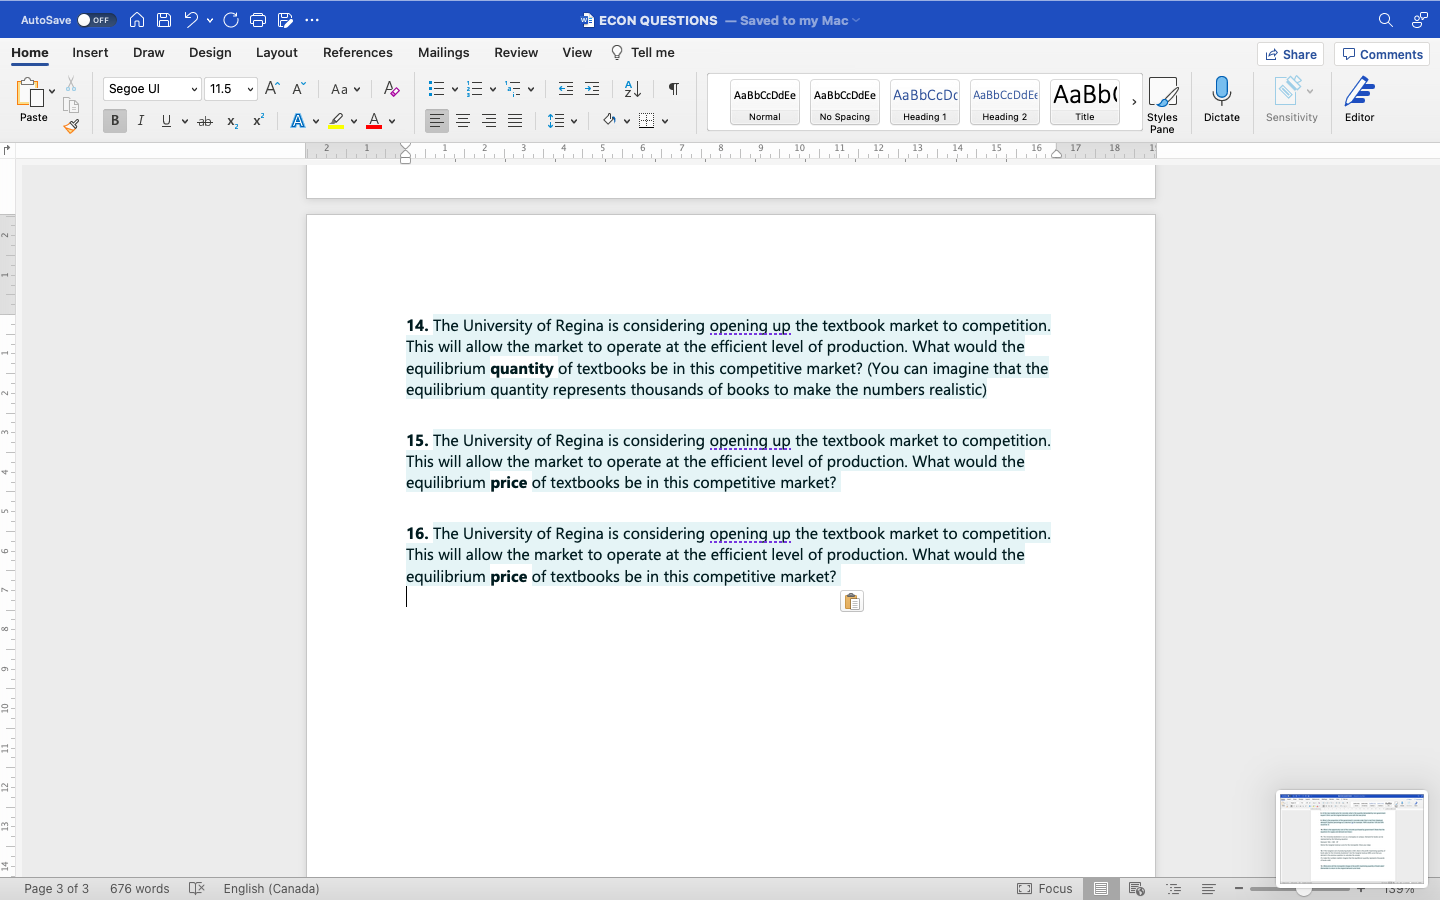The height and width of the screenshot is (900, 1440).
Task: Start Dictate with microphone icon
Action: point(1221,100)
